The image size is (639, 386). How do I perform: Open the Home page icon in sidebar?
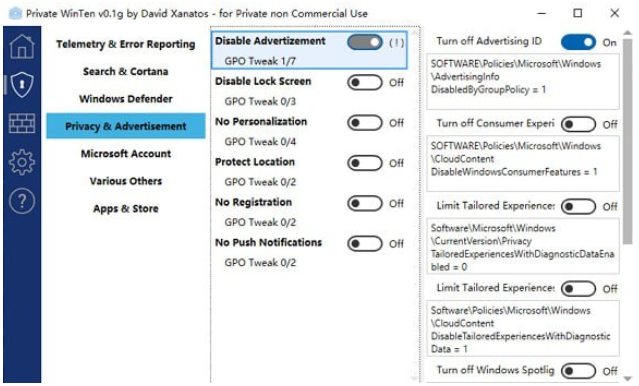coord(22,46)
